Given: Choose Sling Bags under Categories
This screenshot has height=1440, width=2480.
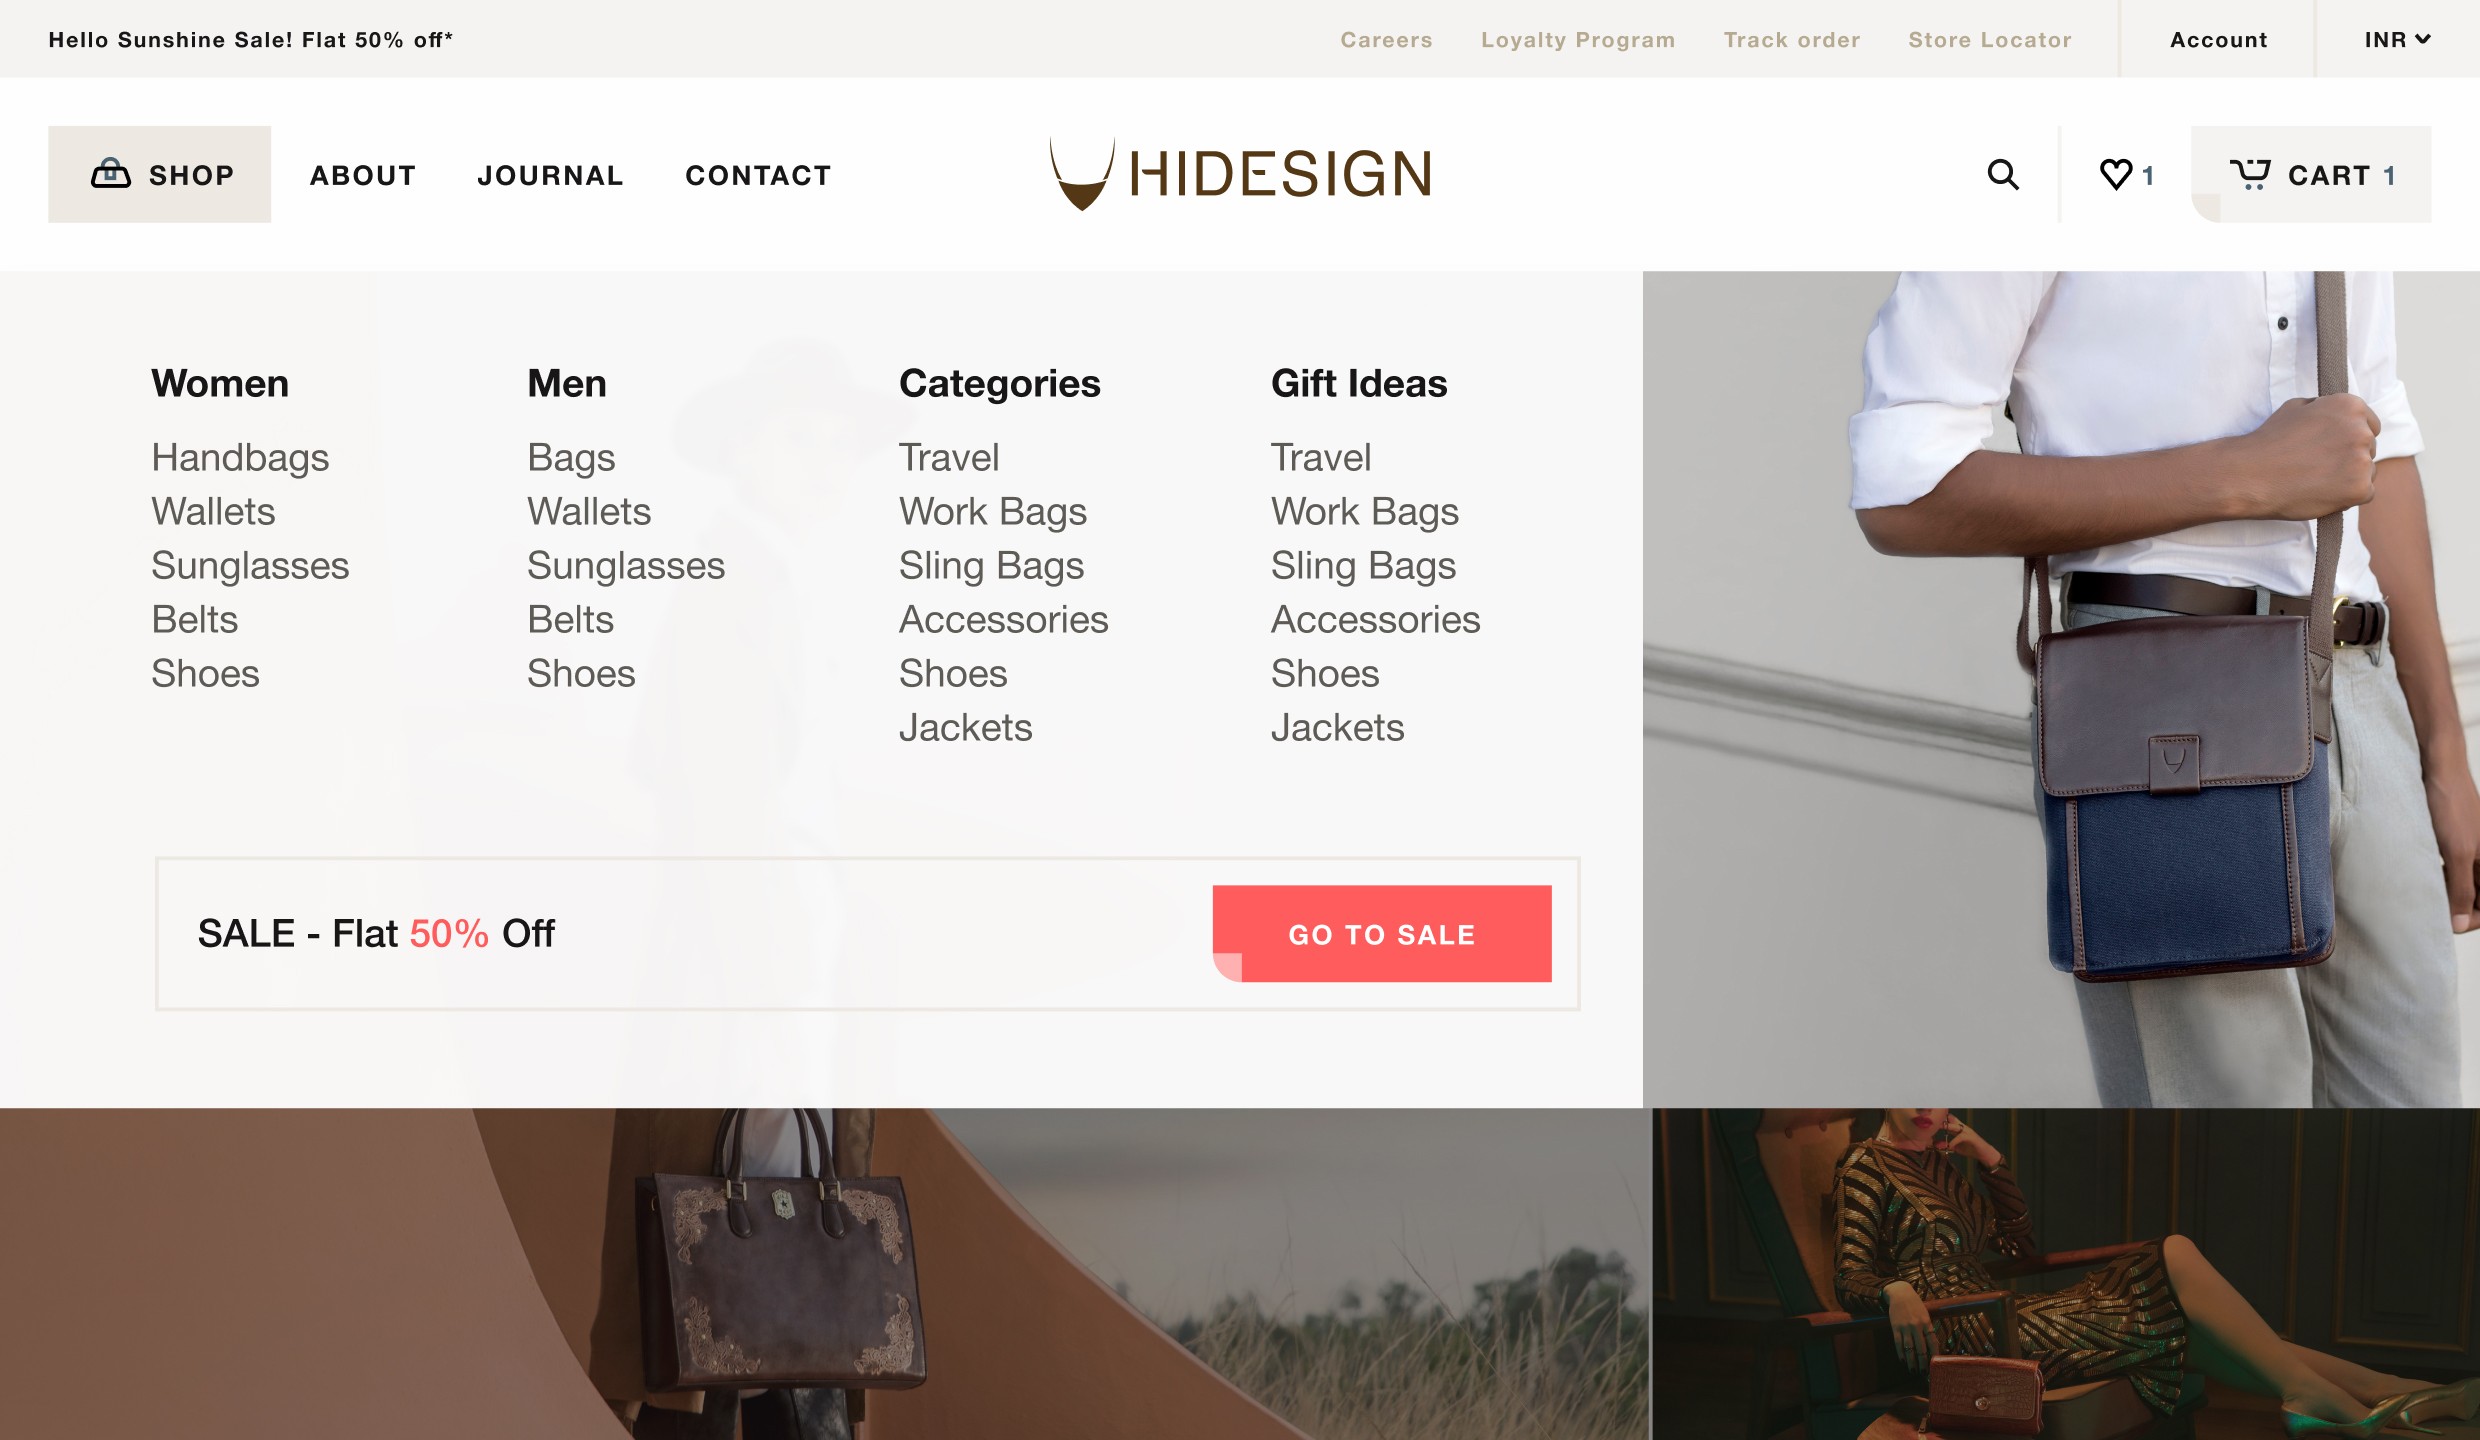Looking at the screenshot, I should [991, 565].
